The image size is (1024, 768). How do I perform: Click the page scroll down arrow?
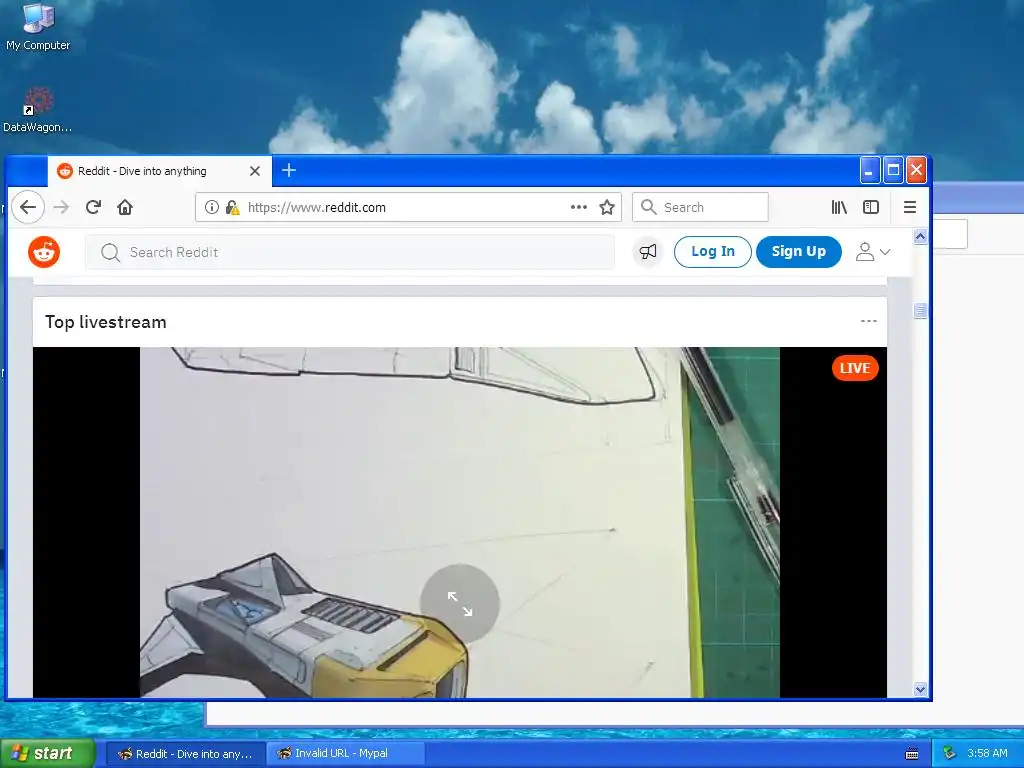point(920,690)
